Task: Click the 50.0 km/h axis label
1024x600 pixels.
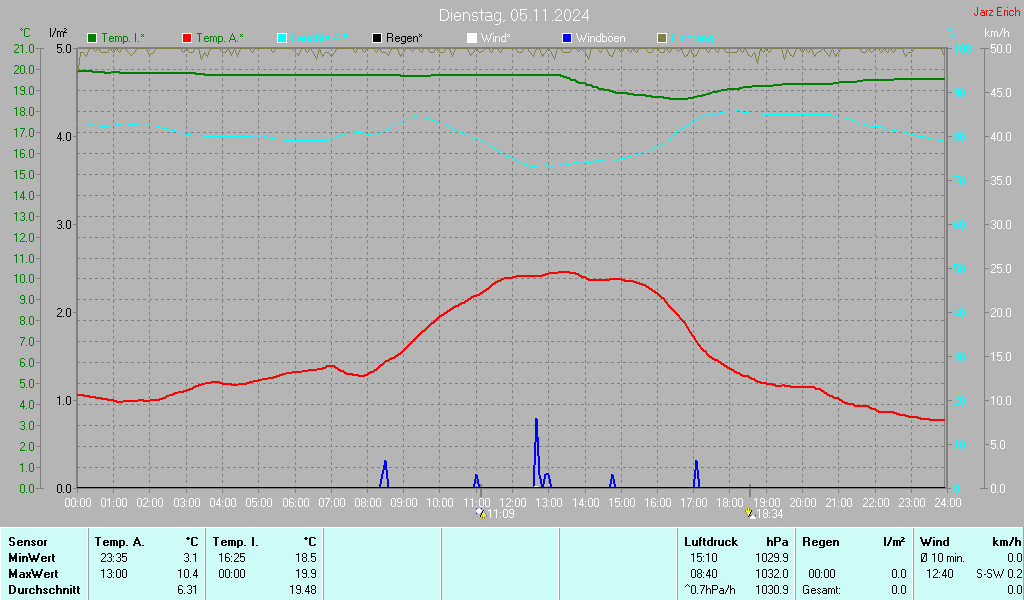Action: [x=1001, y=49]
